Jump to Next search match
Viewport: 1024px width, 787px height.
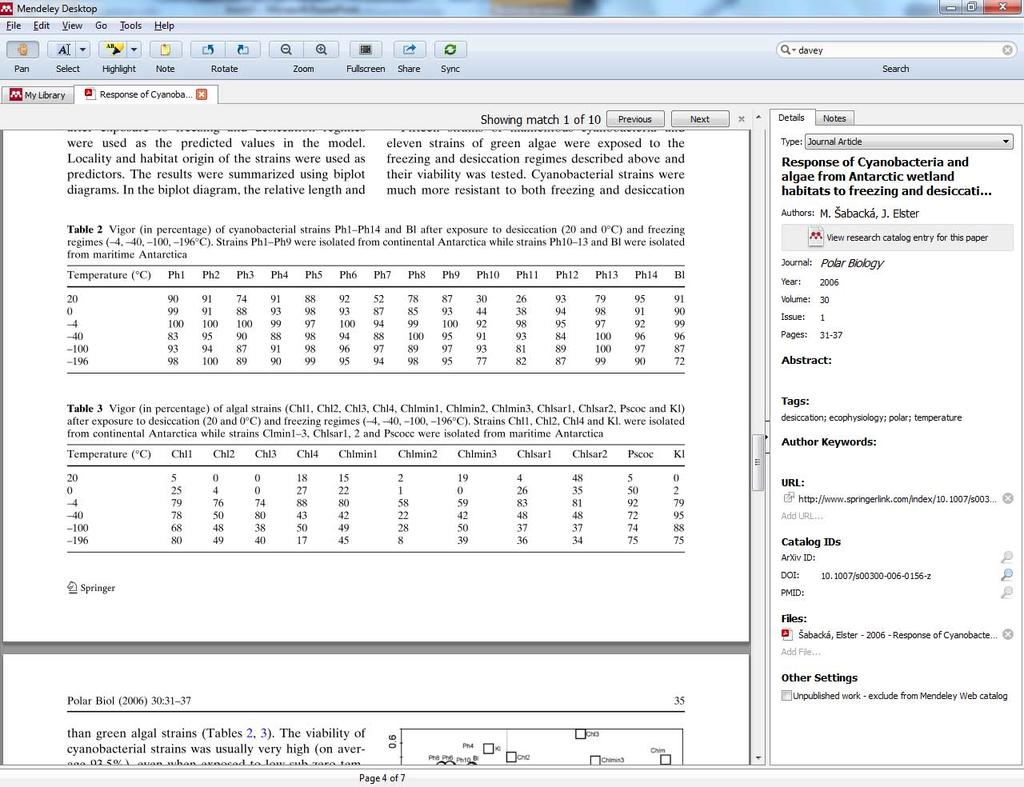700,119
